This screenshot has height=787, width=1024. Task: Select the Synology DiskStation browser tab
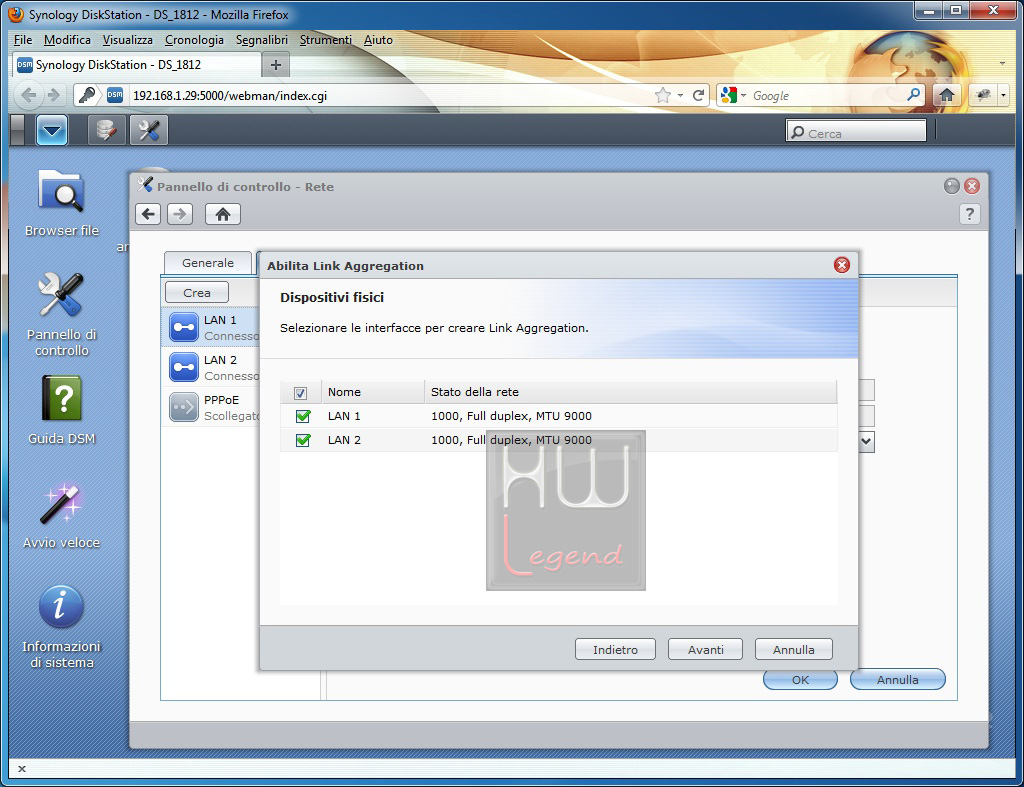point(136,65)
